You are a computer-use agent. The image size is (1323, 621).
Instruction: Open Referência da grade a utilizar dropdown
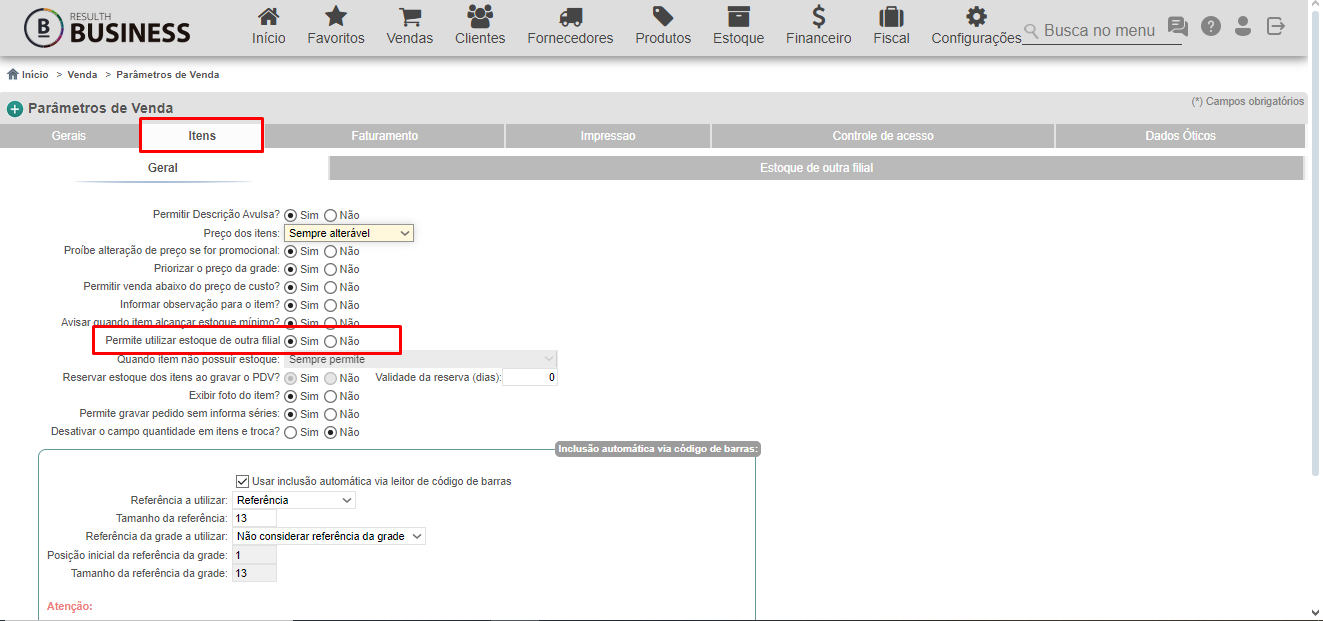pyautogui.click(x=329, y=536)
